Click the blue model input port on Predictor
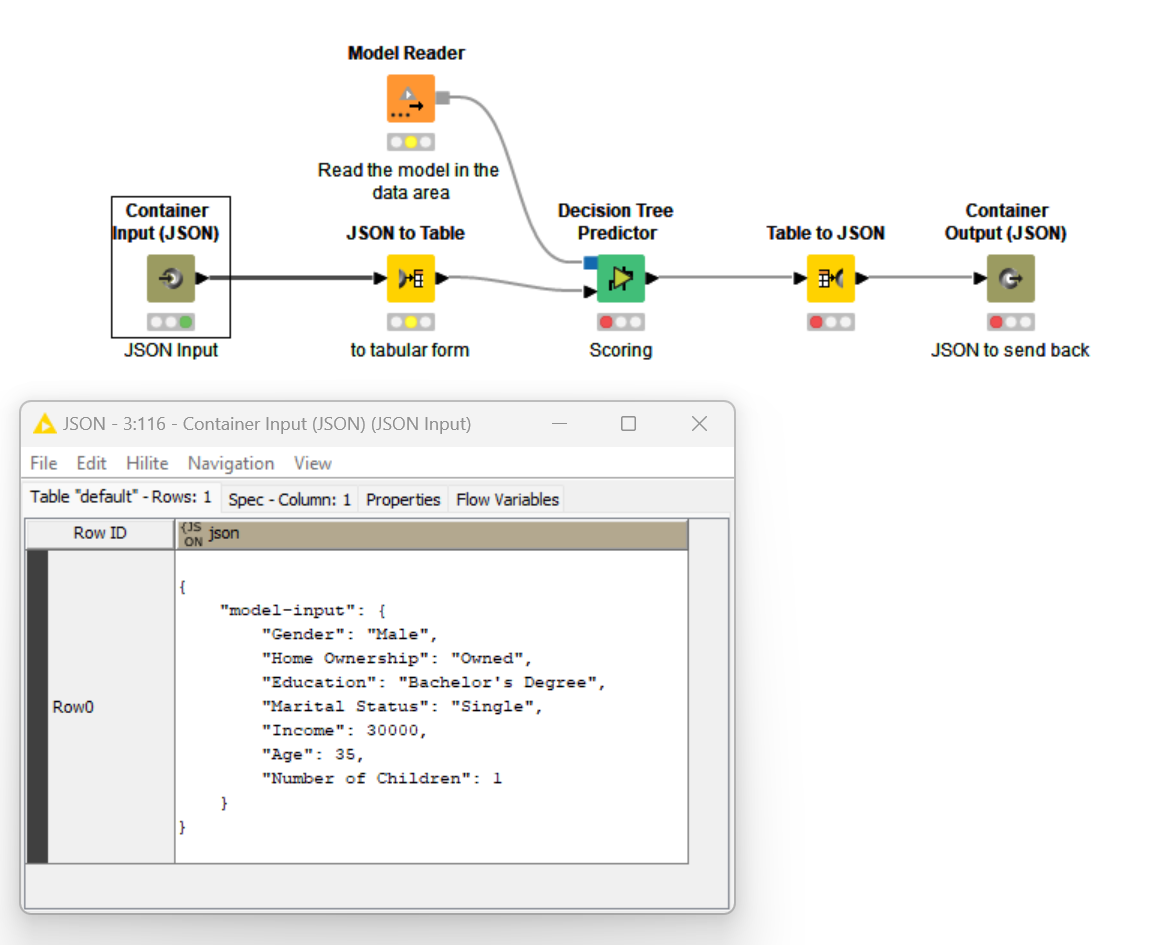The width and height of the screenshot is (1168, 945). pyautogui.click(x=590, y=262)
